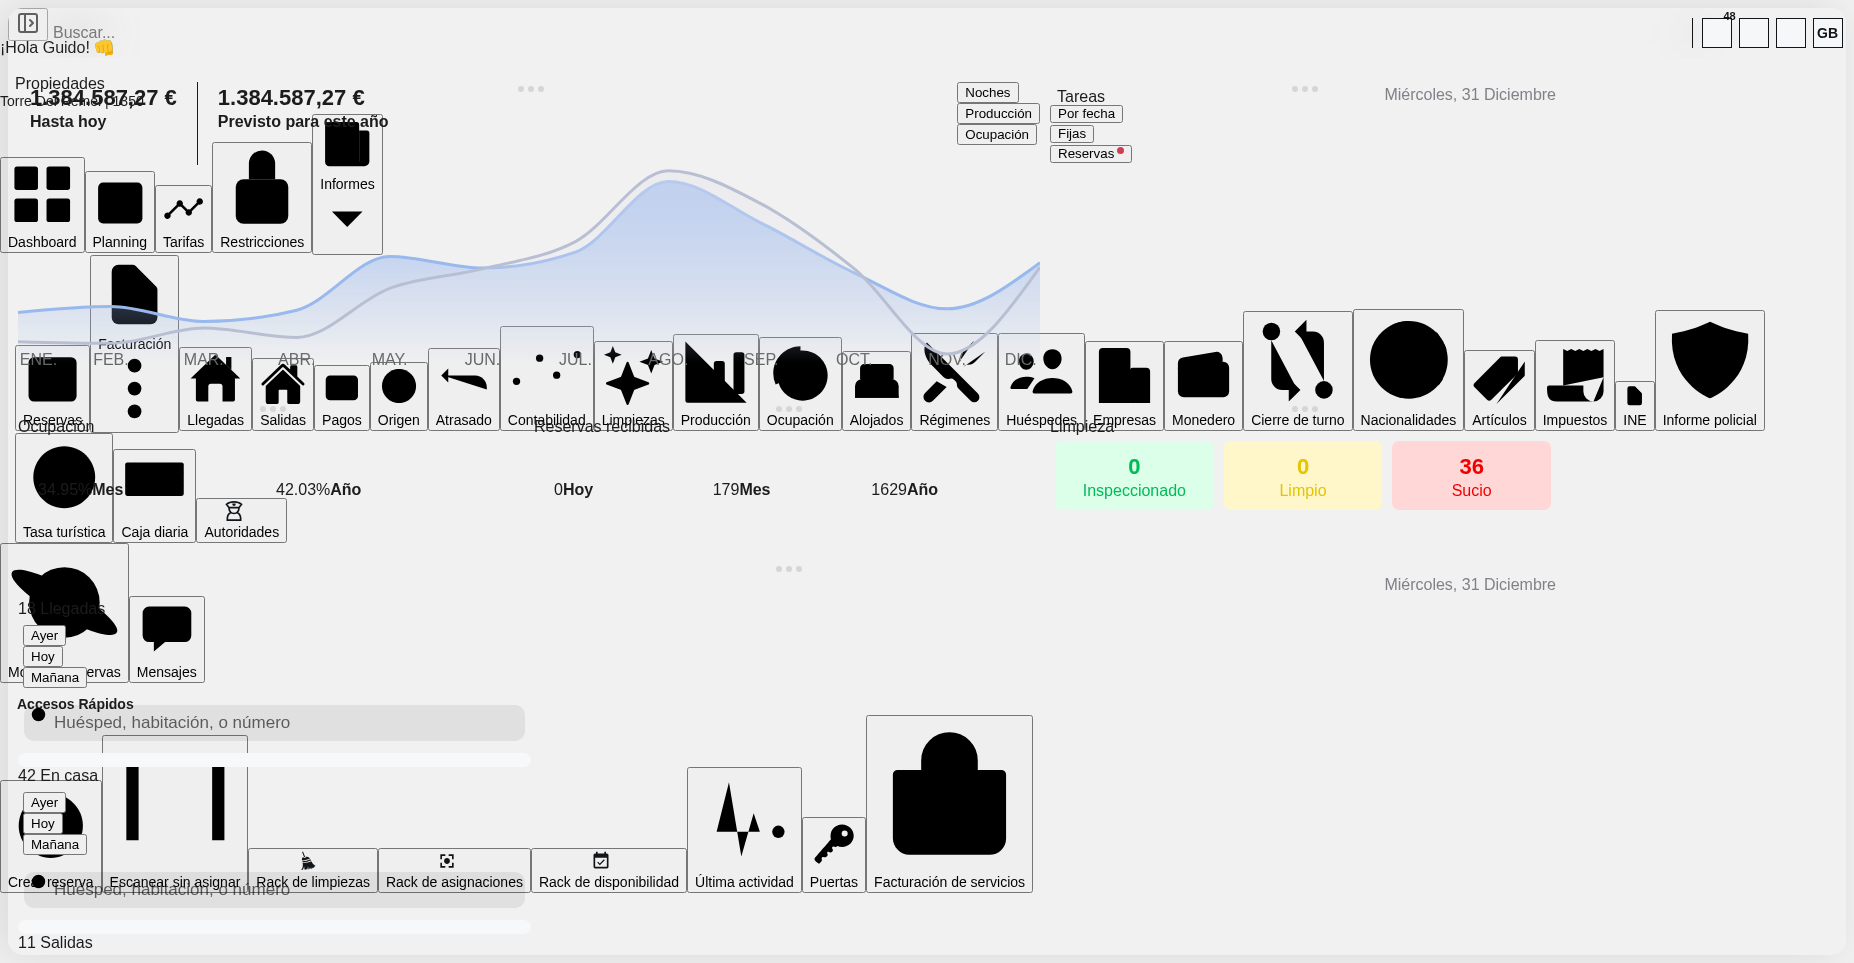Open the Restricciones lock icon
The image size is (1854, 963).
[261, 197]
